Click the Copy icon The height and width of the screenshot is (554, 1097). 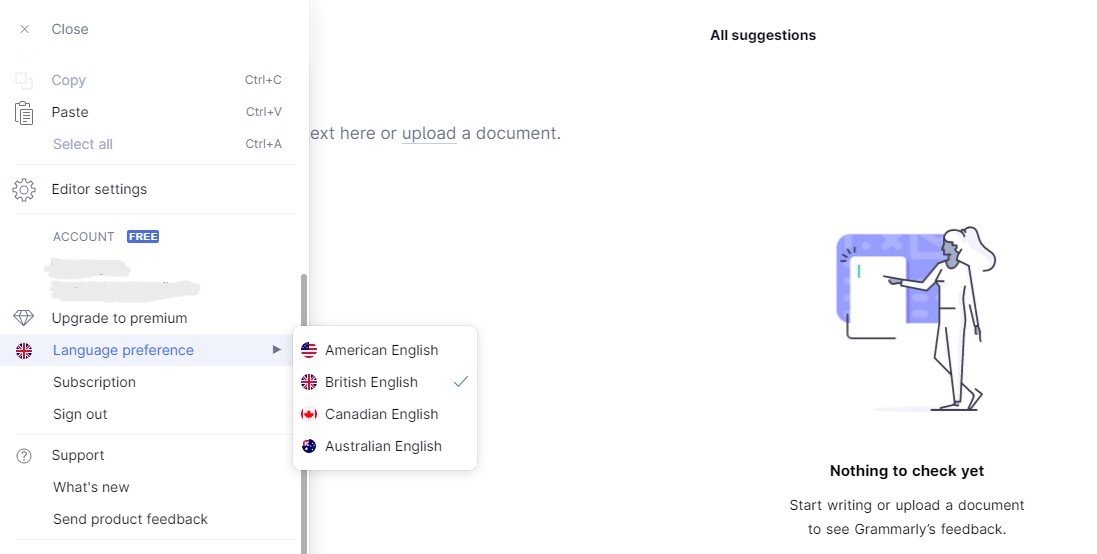point(24,80)
